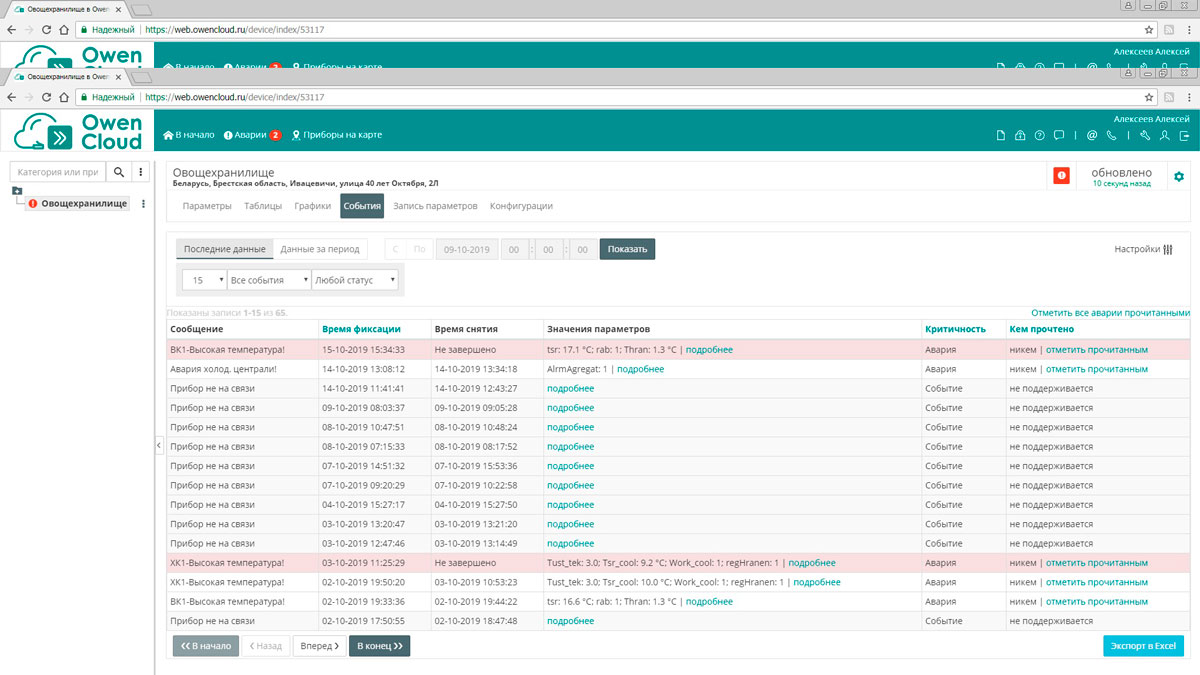
Task: Open the Любой статус dropdown
Action: pos(355,281)
